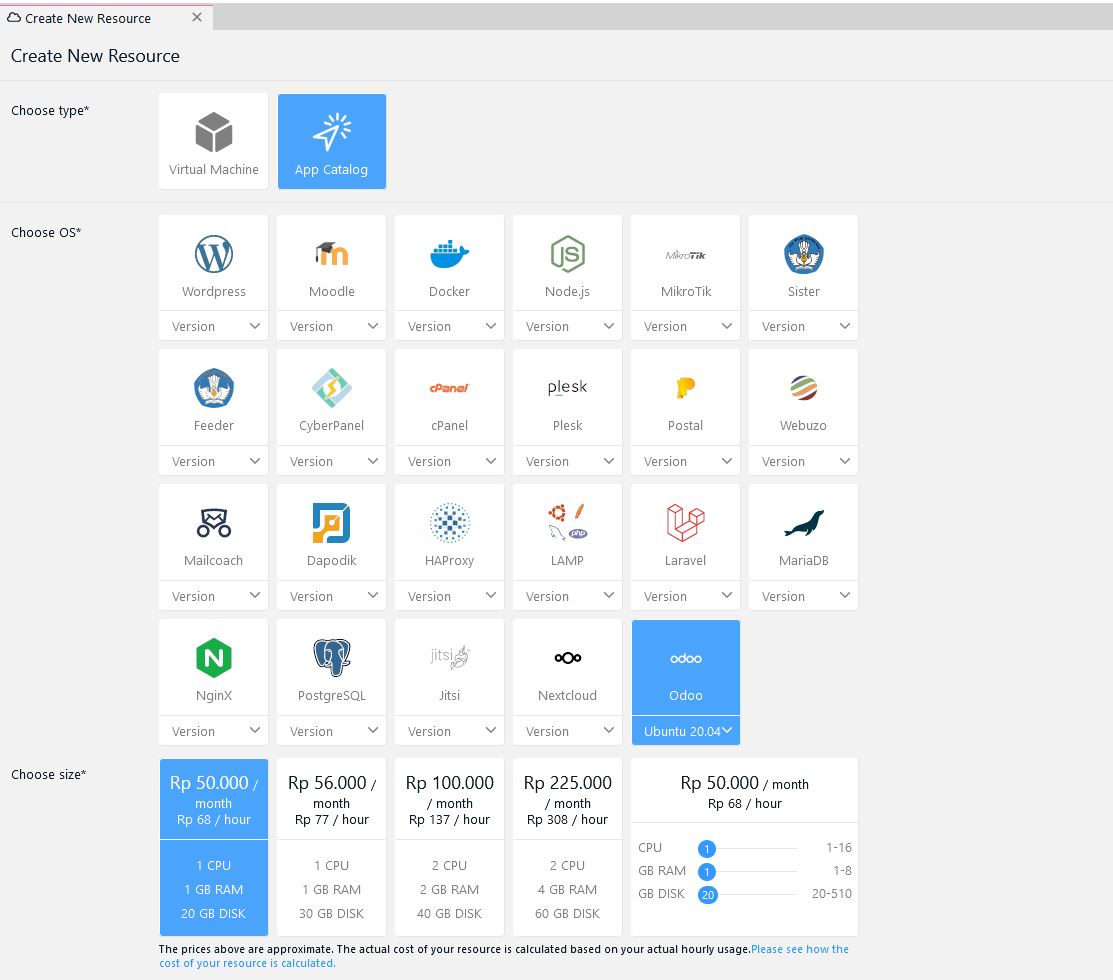Adjust the GB RAM slider handle
This screenshot has width=1113, height=980.
(x=707, y=871)
